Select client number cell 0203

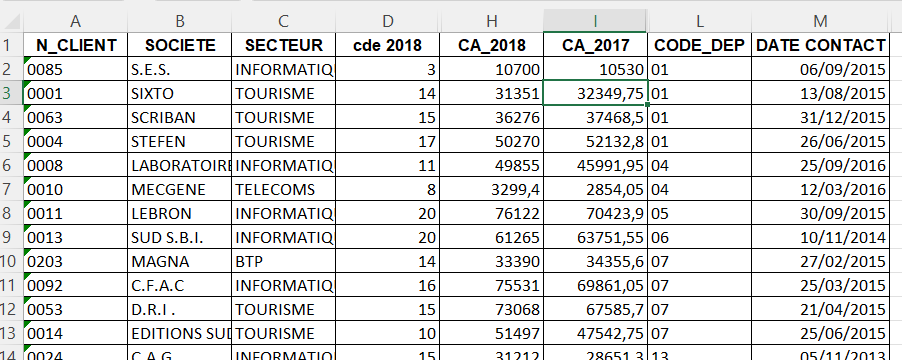tap(75, 262)
